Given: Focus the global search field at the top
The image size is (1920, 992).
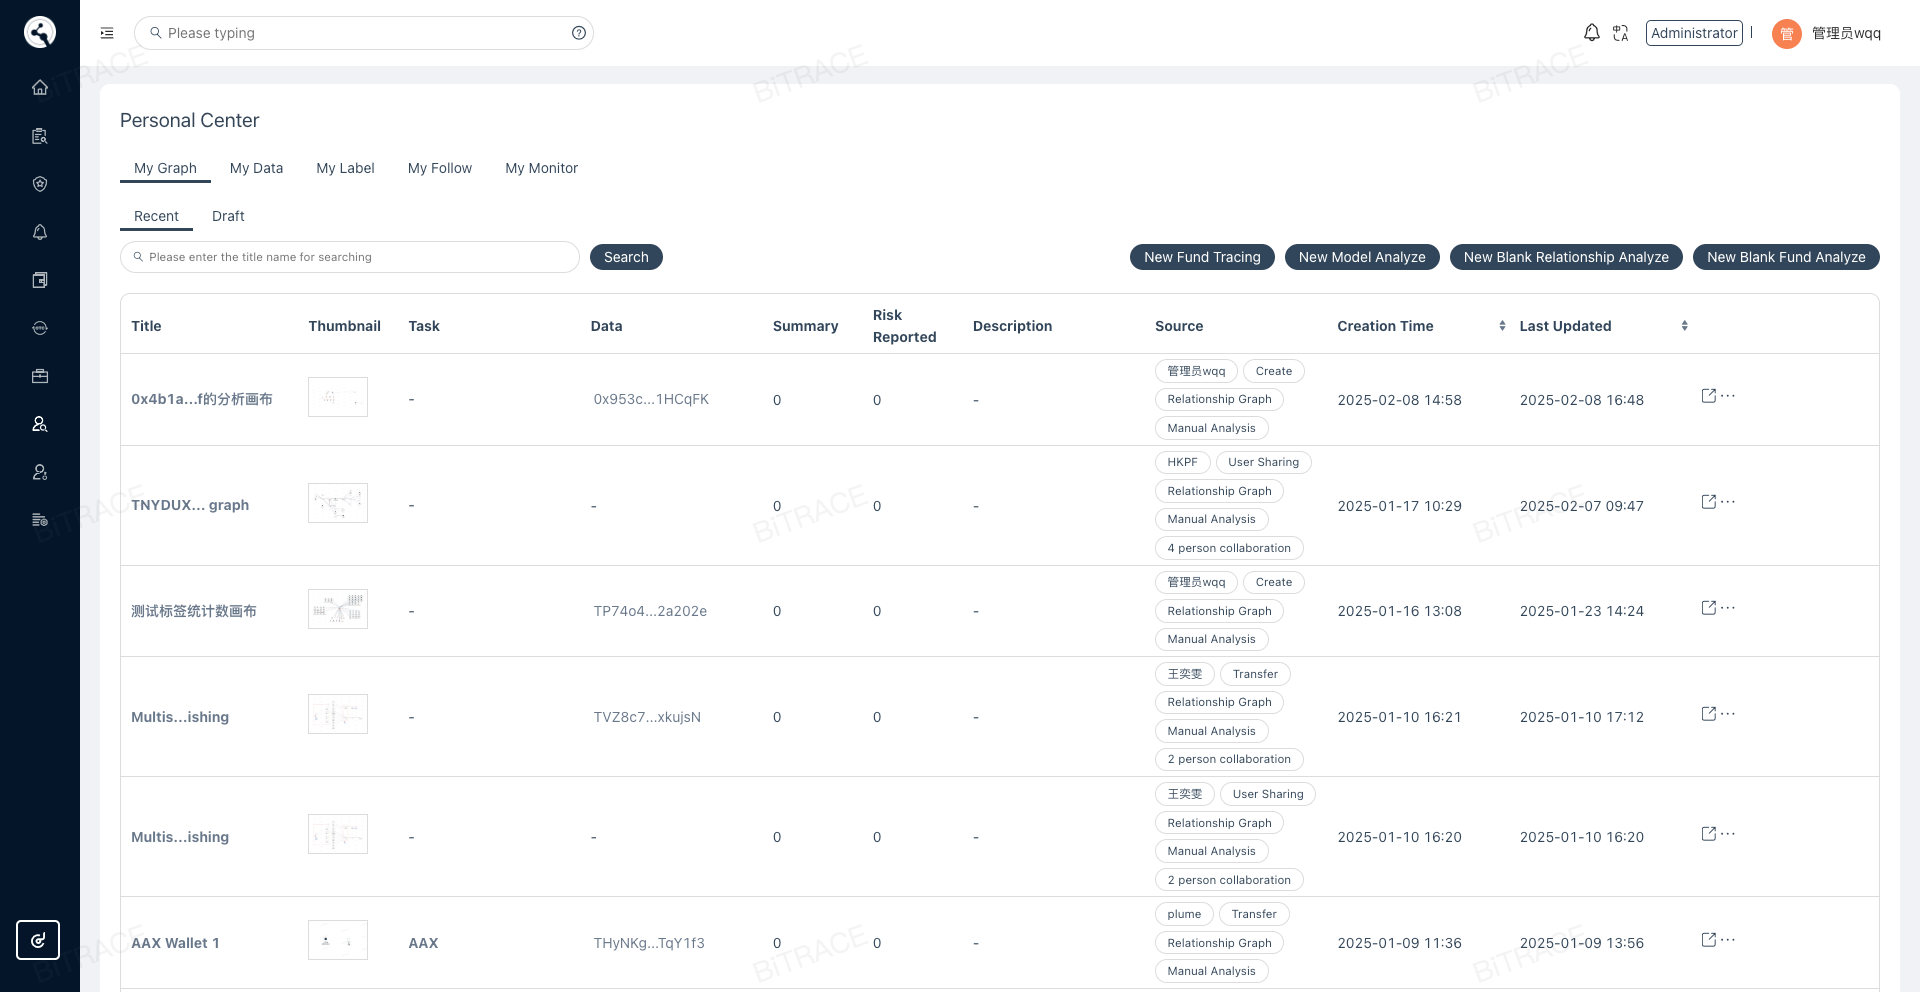Looking at the screenshot, I should (364, 33).
